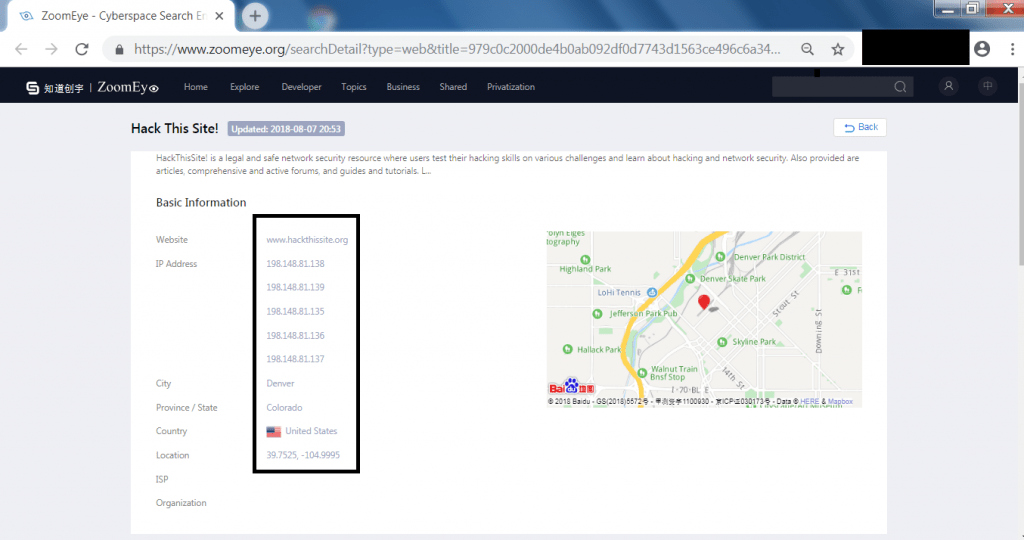The width and height of the screenshot is (1024, 540).
Task: Bookmark this page with the star icon
Action: click(838, 49)
